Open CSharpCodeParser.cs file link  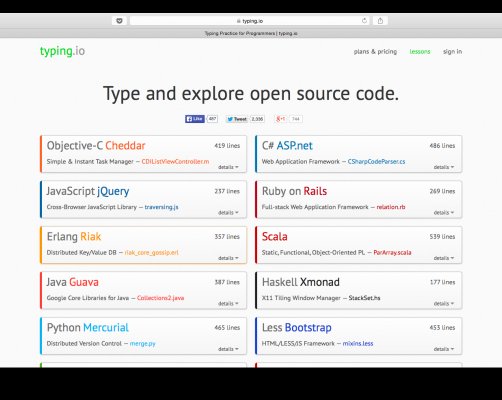376,162
